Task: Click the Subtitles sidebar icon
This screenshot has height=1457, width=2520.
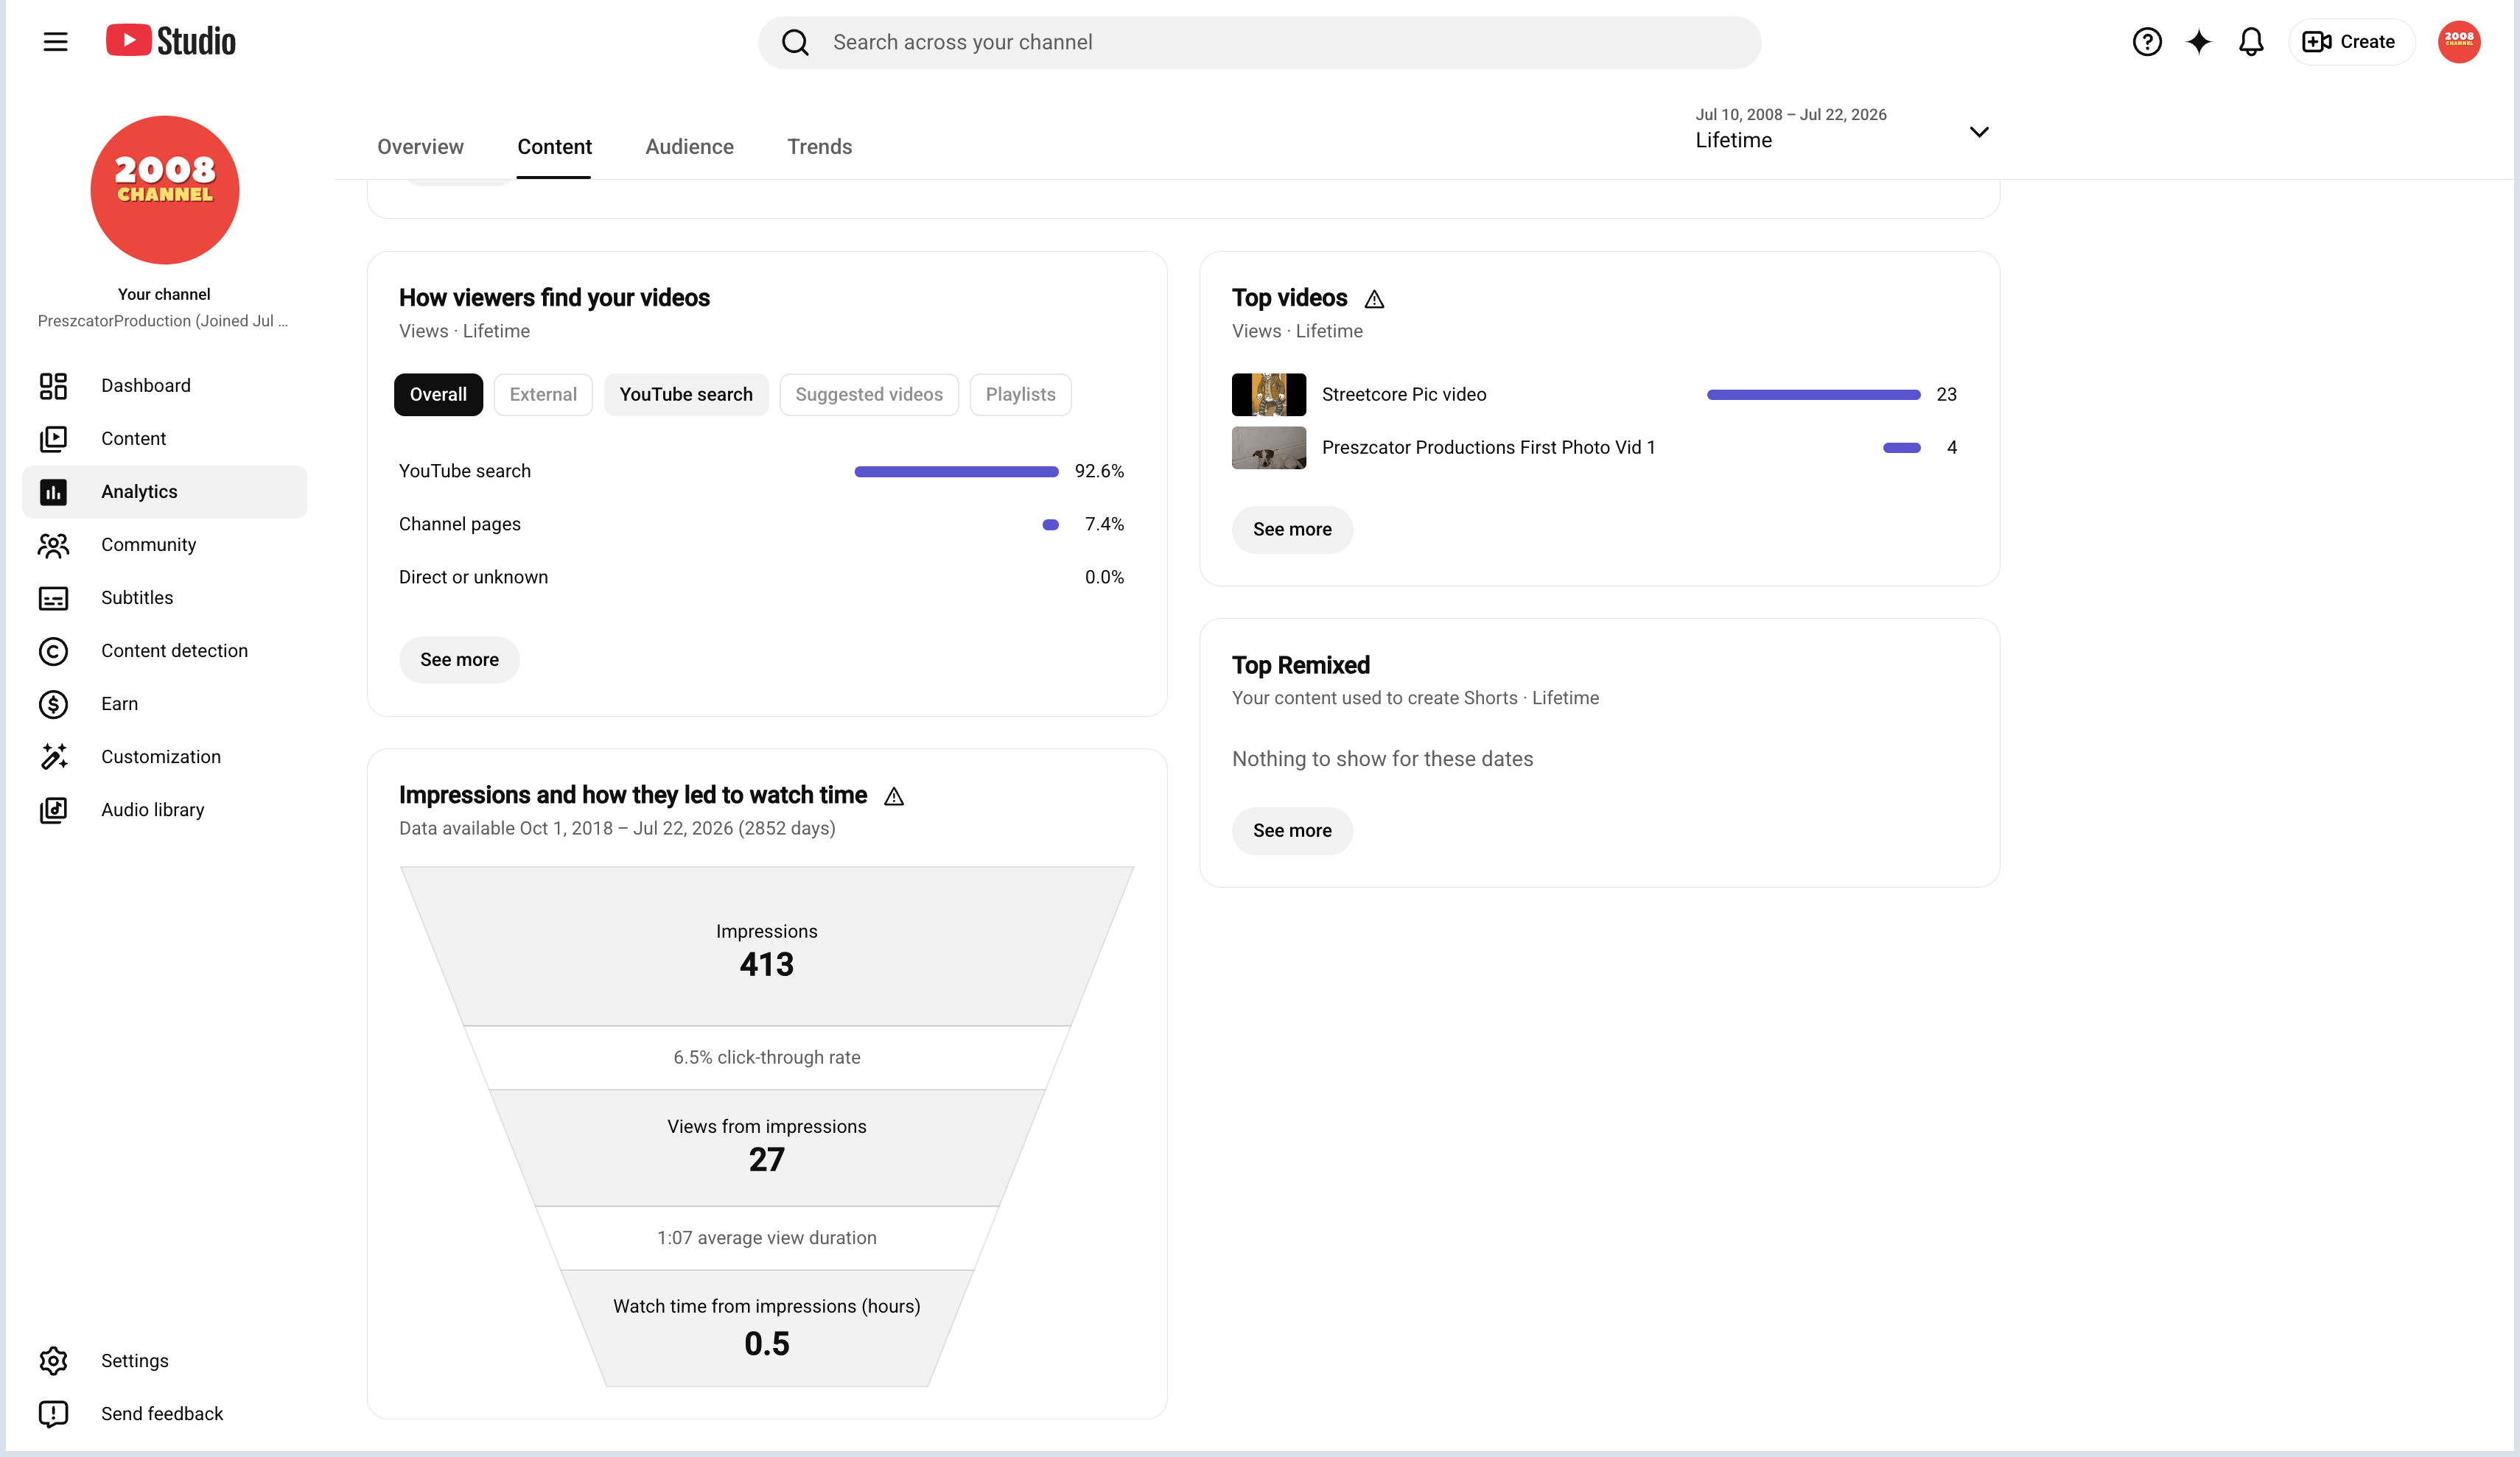Action: tap(53, 598)
